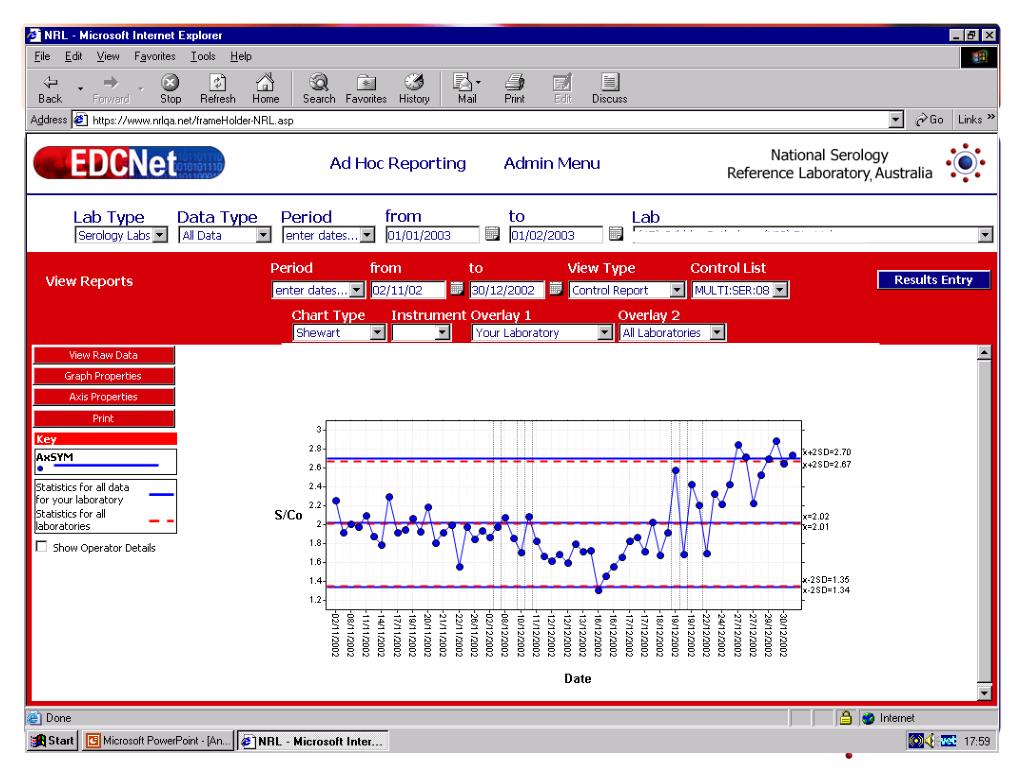Expand the View Type Control Report dropdown
Image resolution: width=1024 pixels, height=768 pixels.
677,290
